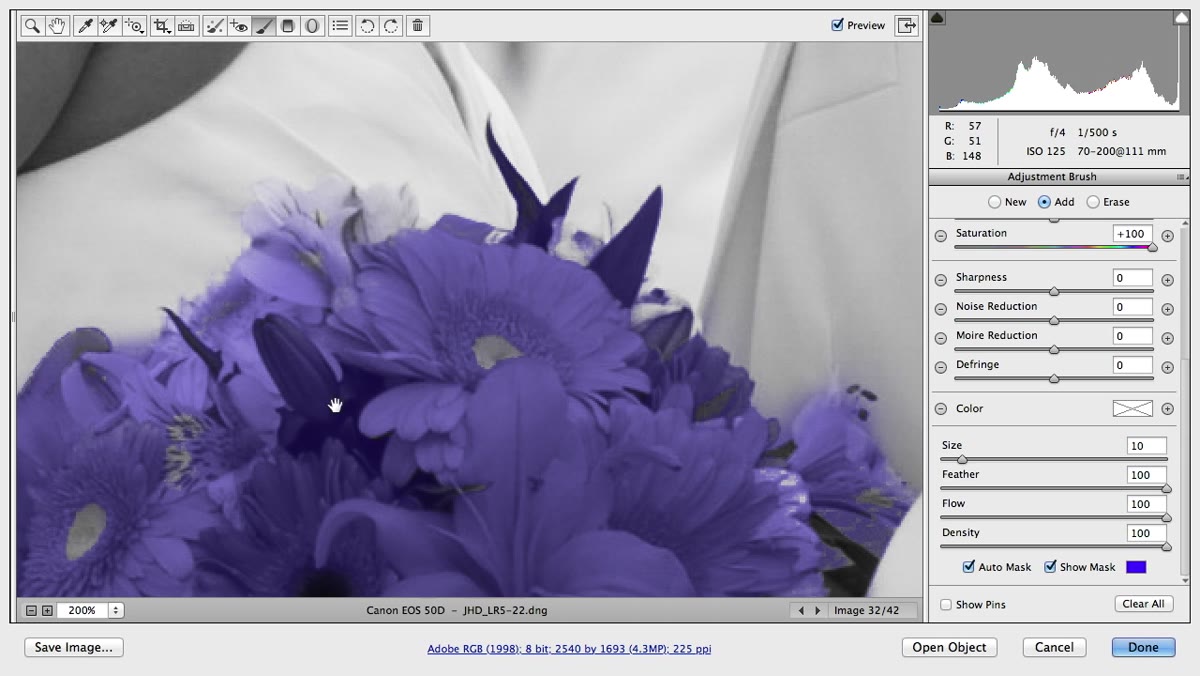Select the Zoom tool
Screen dimensions: 1200x676
(33, 26)
